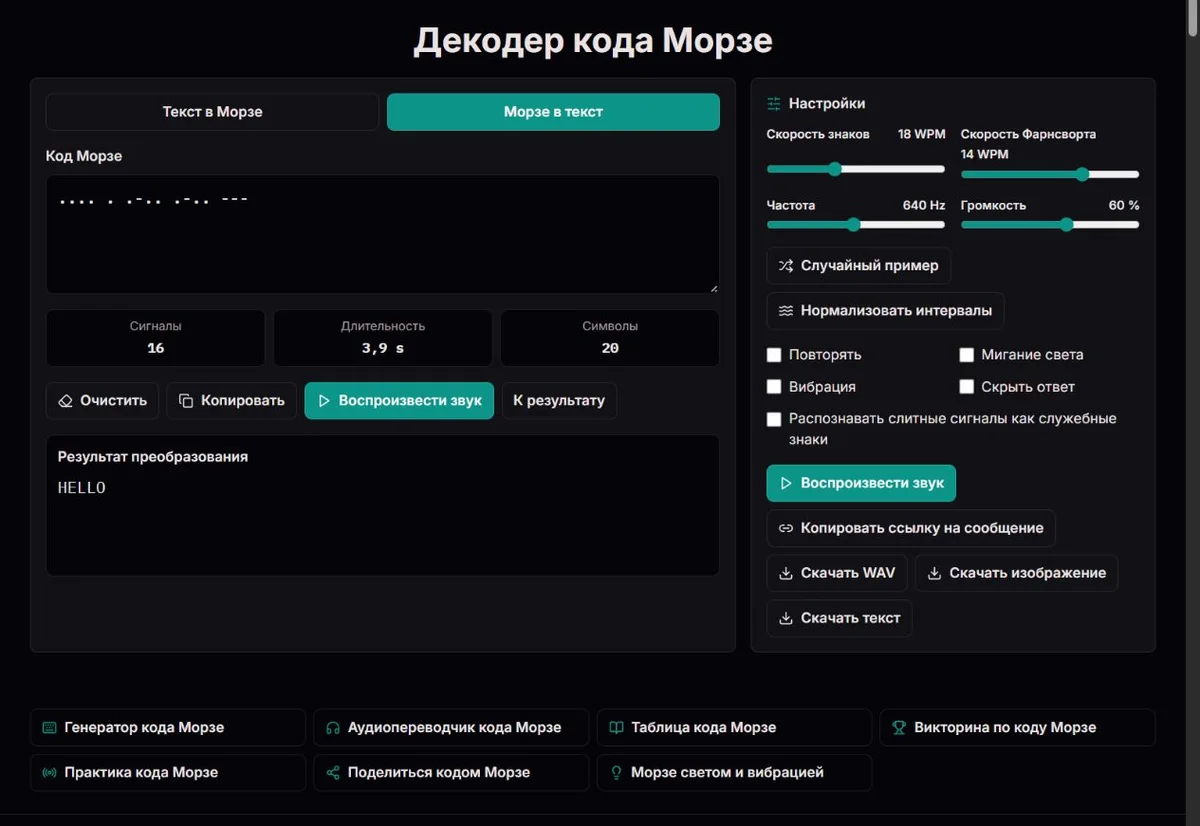
Task: Click the HELLO result text
Action: (82, 488)
